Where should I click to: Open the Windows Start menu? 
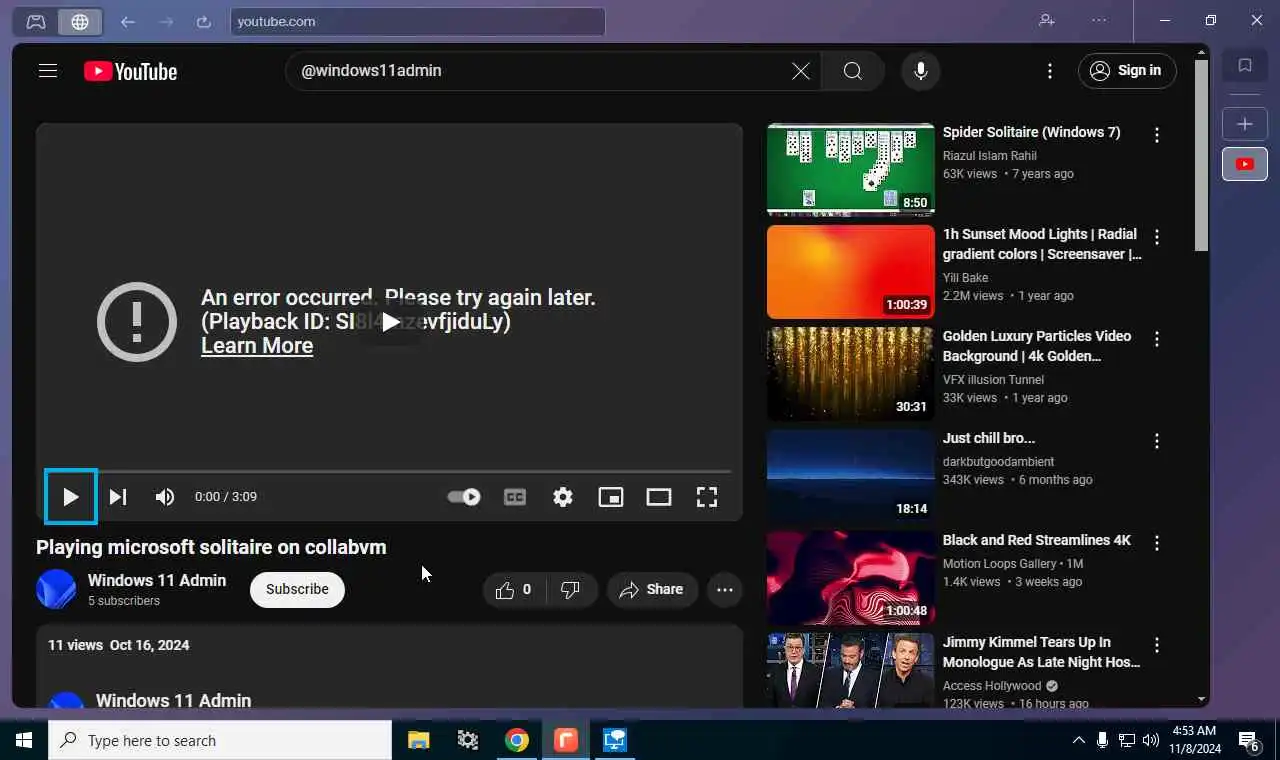pyautogui.click(x=24, y=740)
